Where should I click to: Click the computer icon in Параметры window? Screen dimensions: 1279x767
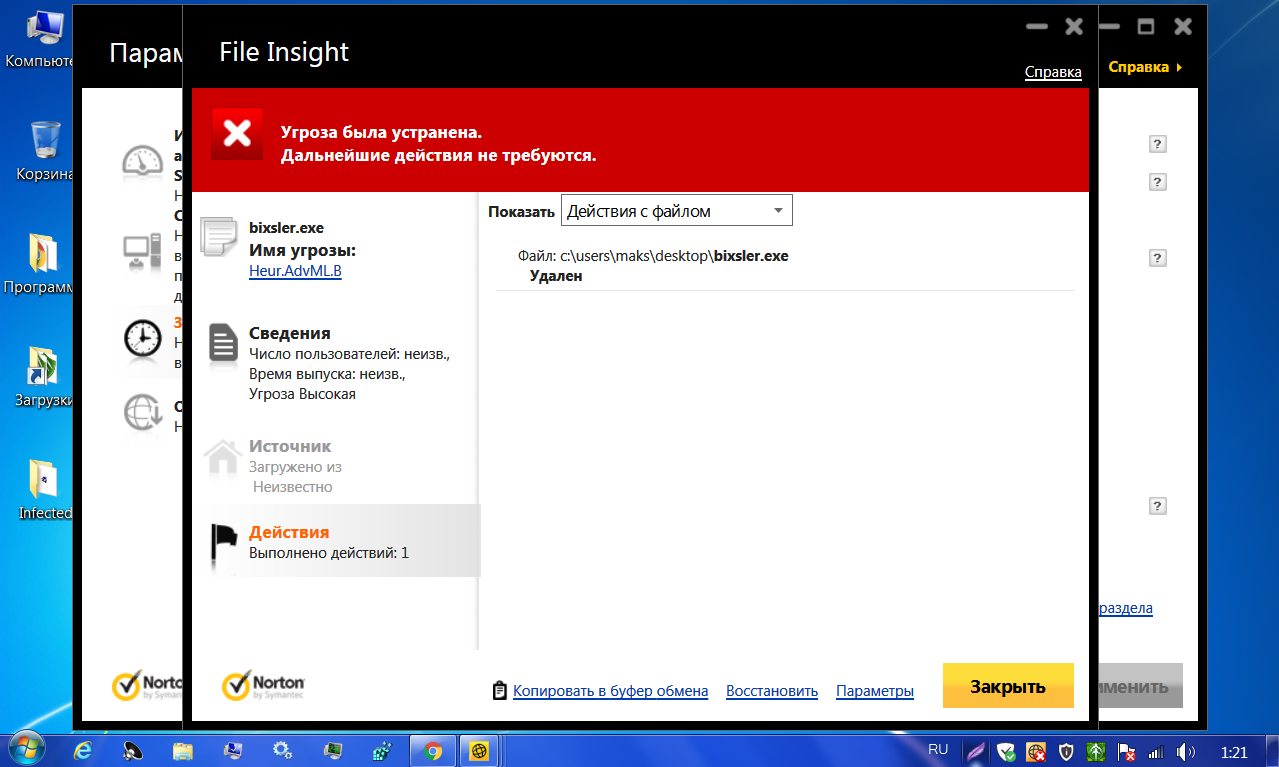[142, 250]
